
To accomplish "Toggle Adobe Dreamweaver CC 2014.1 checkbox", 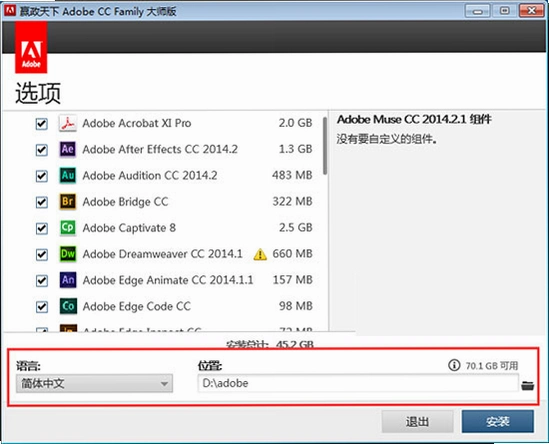I will pos(42,254).
